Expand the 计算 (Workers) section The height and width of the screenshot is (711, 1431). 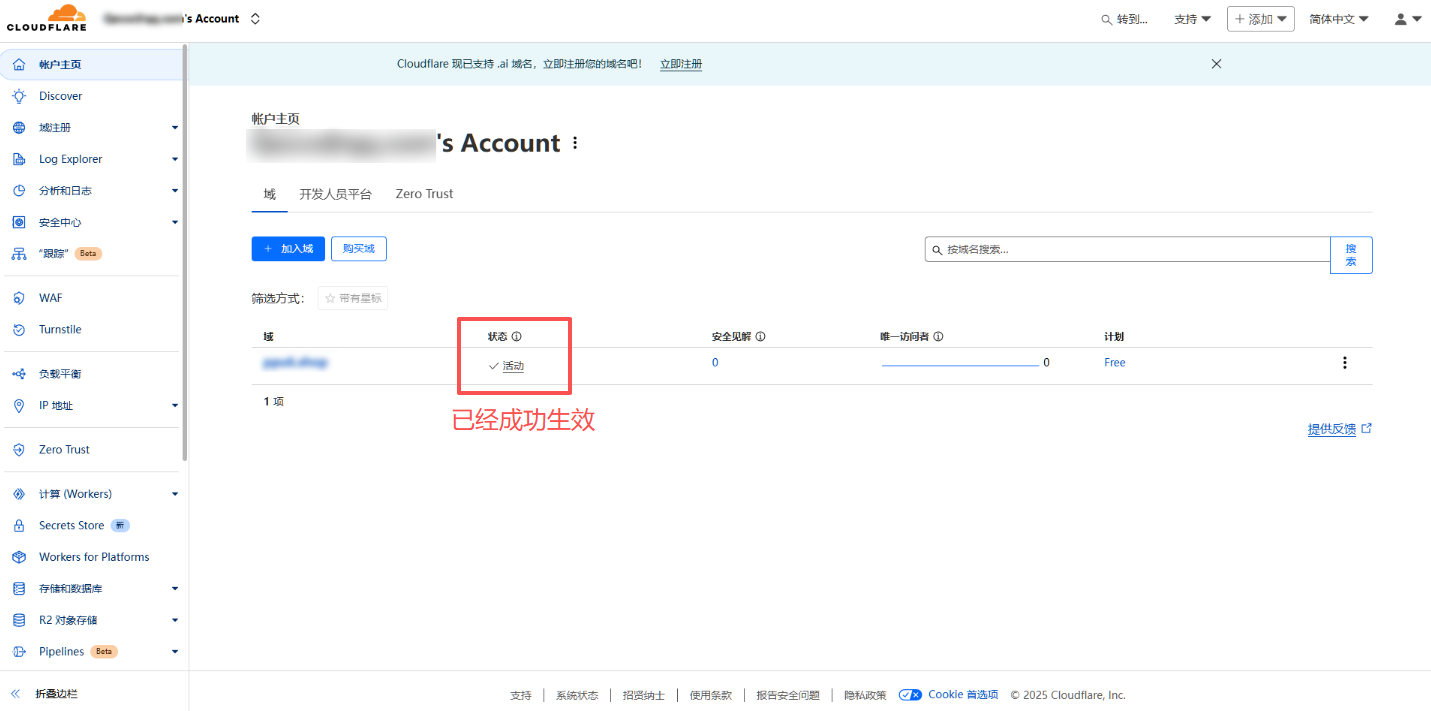(x=175, y=494)
